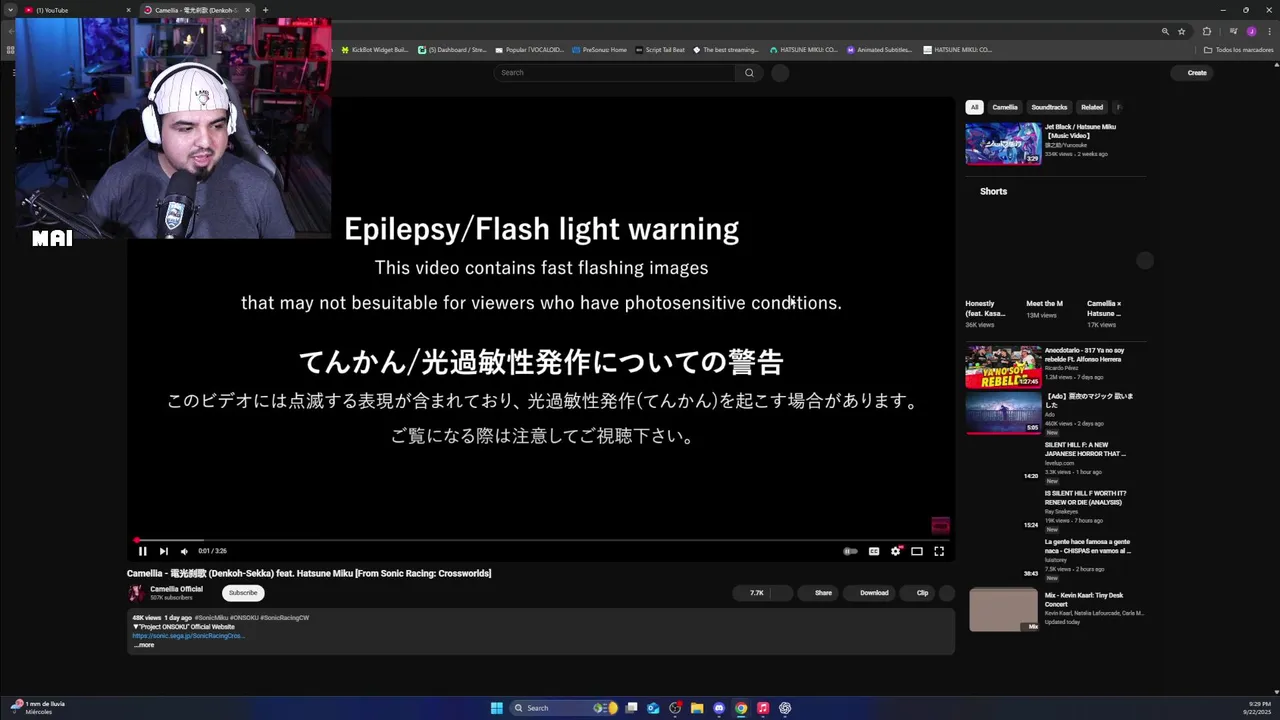Open the Honestly short
The image size is (1280, 720).
985,308
